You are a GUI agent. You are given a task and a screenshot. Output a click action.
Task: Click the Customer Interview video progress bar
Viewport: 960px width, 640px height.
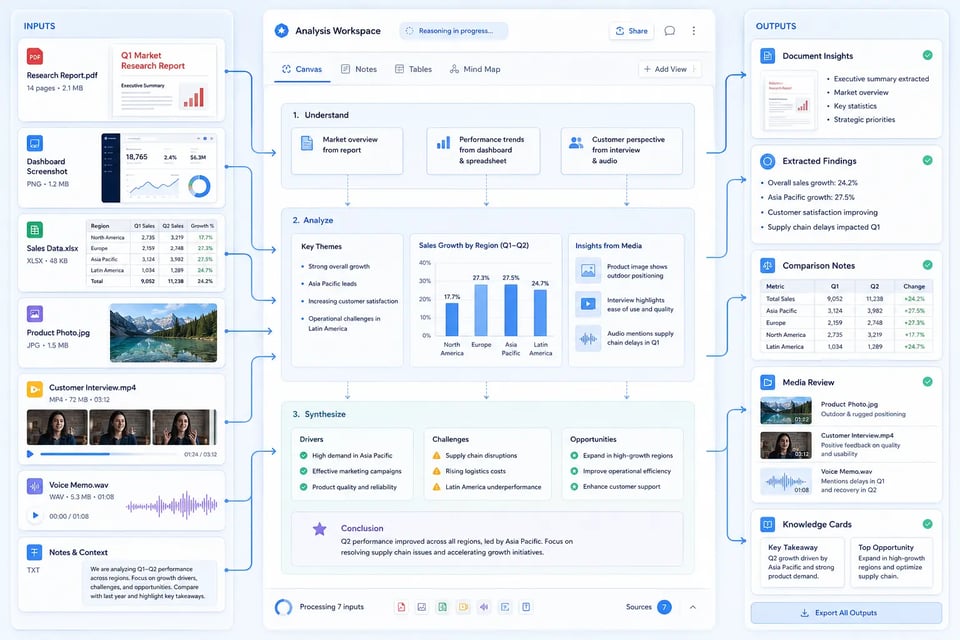tap(110, 454)
